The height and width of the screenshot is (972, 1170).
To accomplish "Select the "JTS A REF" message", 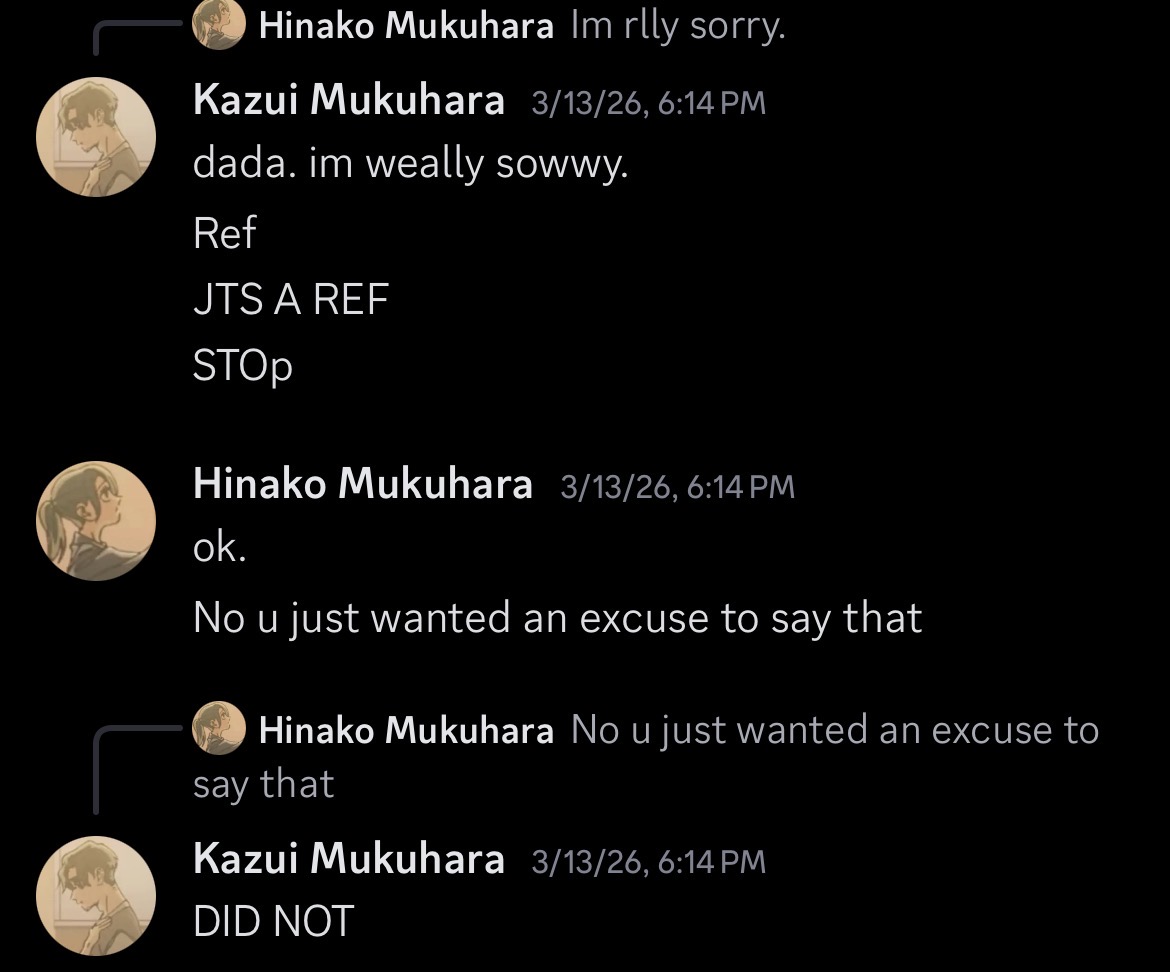I will [x=290, y=299].
